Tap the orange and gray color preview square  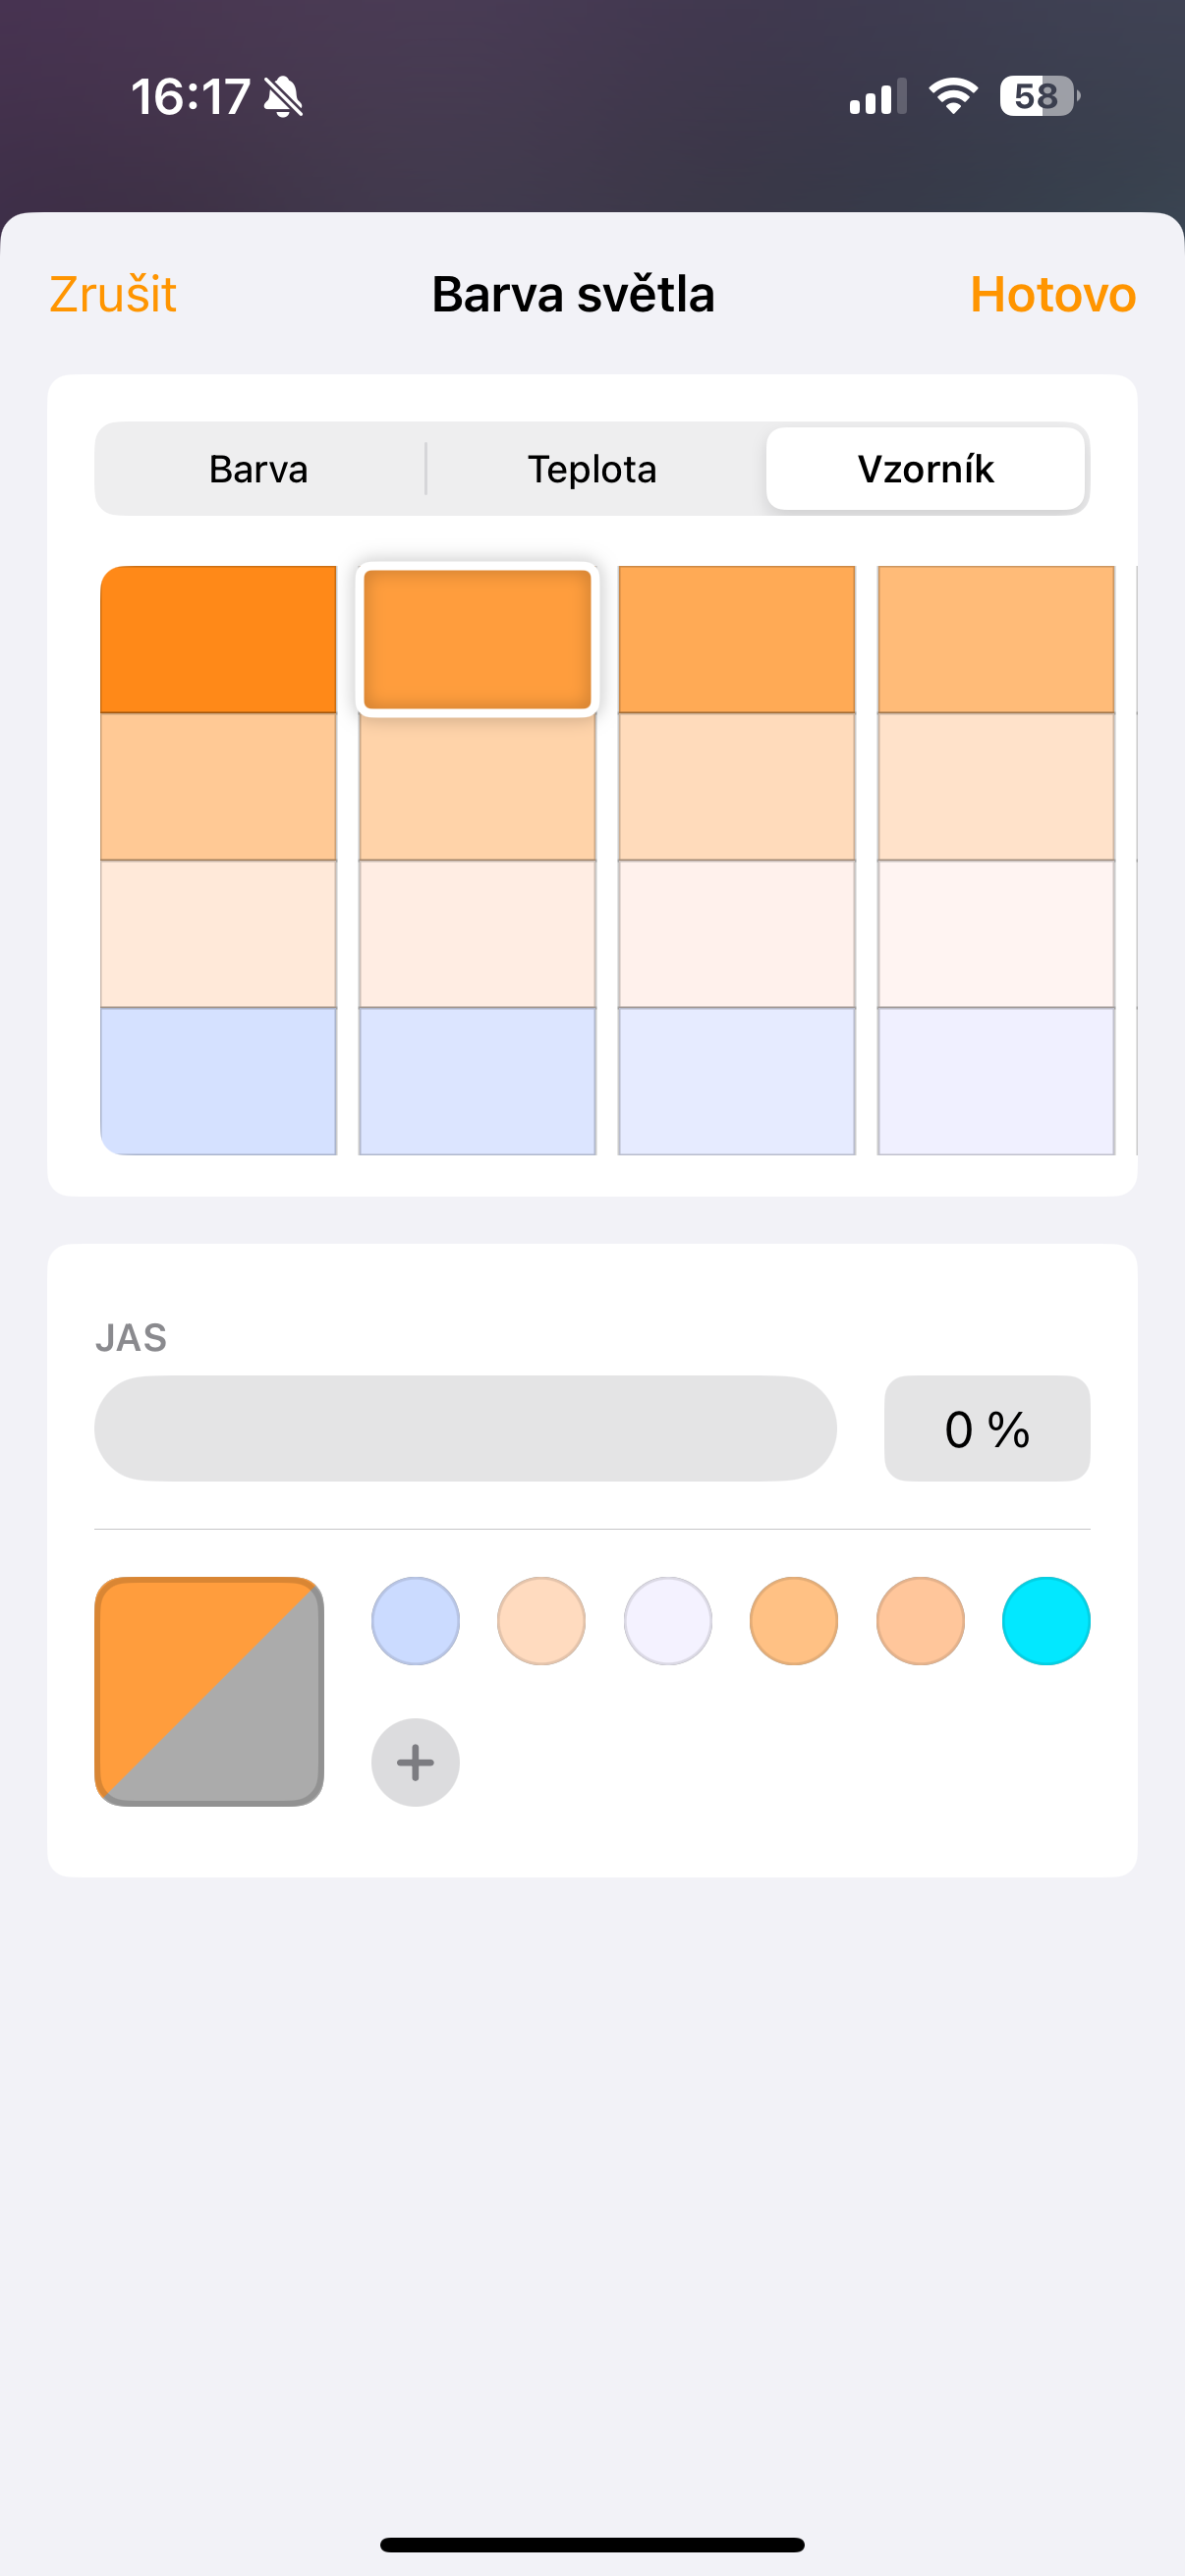[x=209, y=1691]
